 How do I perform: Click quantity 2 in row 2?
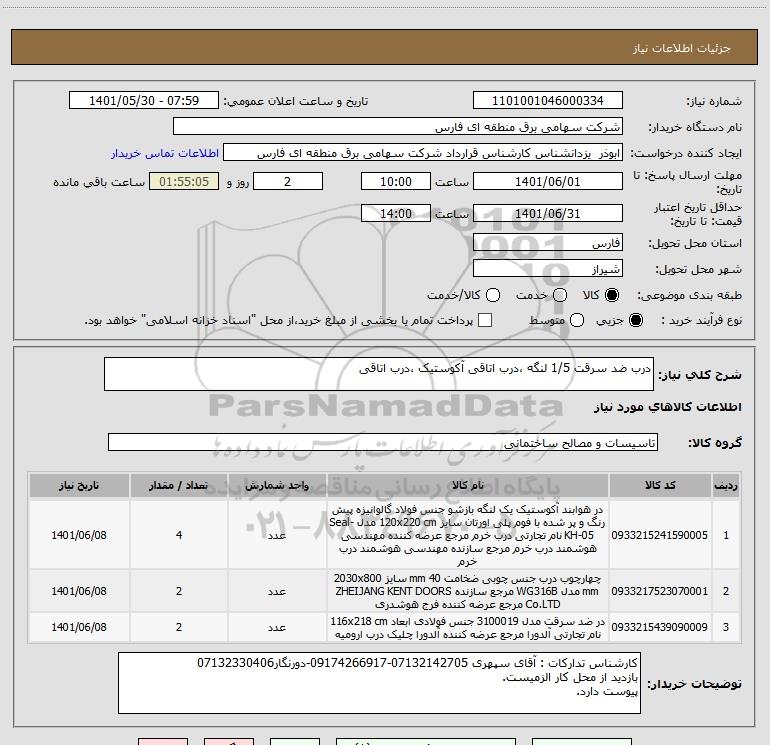pyautogui.click(x=179, y=591)
